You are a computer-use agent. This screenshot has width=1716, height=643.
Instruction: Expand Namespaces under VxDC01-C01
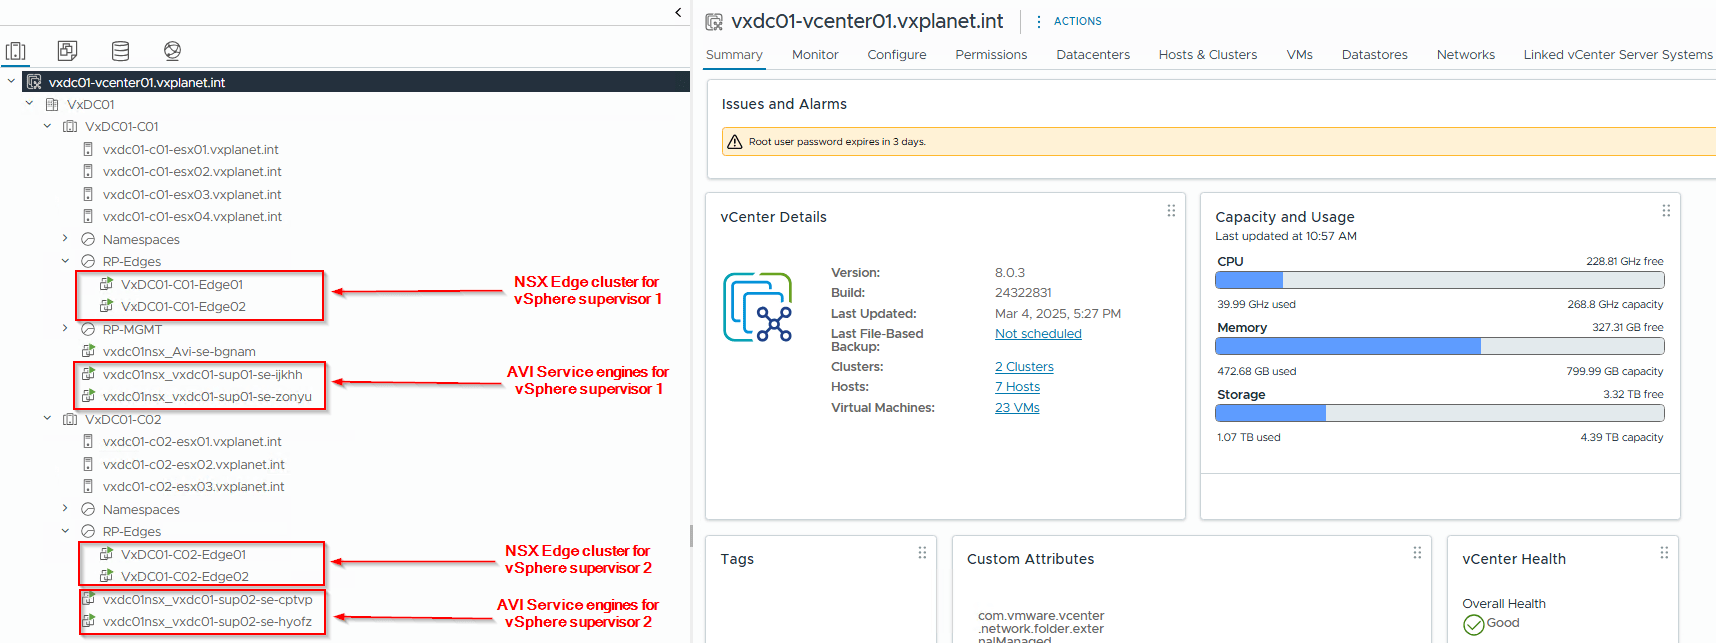65,238
